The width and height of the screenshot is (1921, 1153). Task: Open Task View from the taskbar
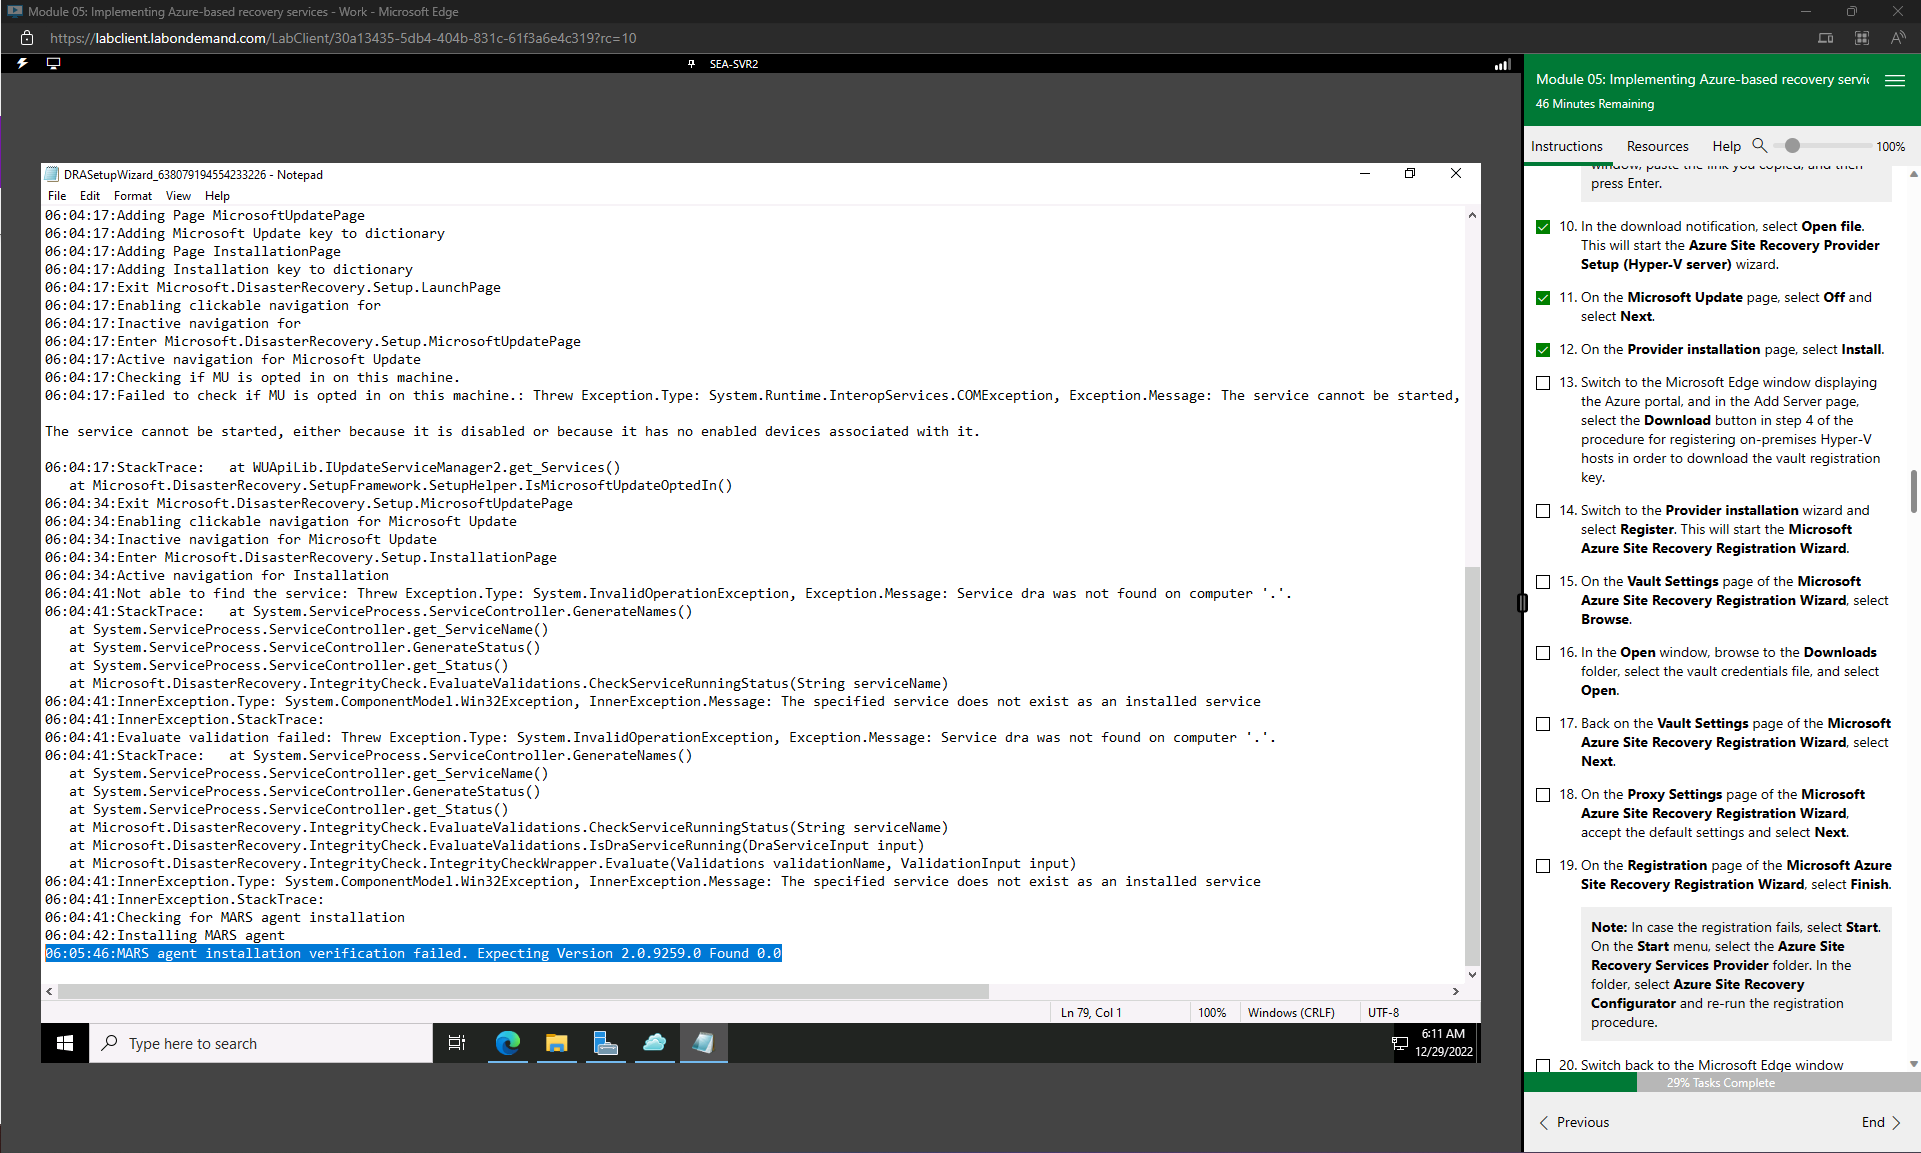pos(457,1043)
